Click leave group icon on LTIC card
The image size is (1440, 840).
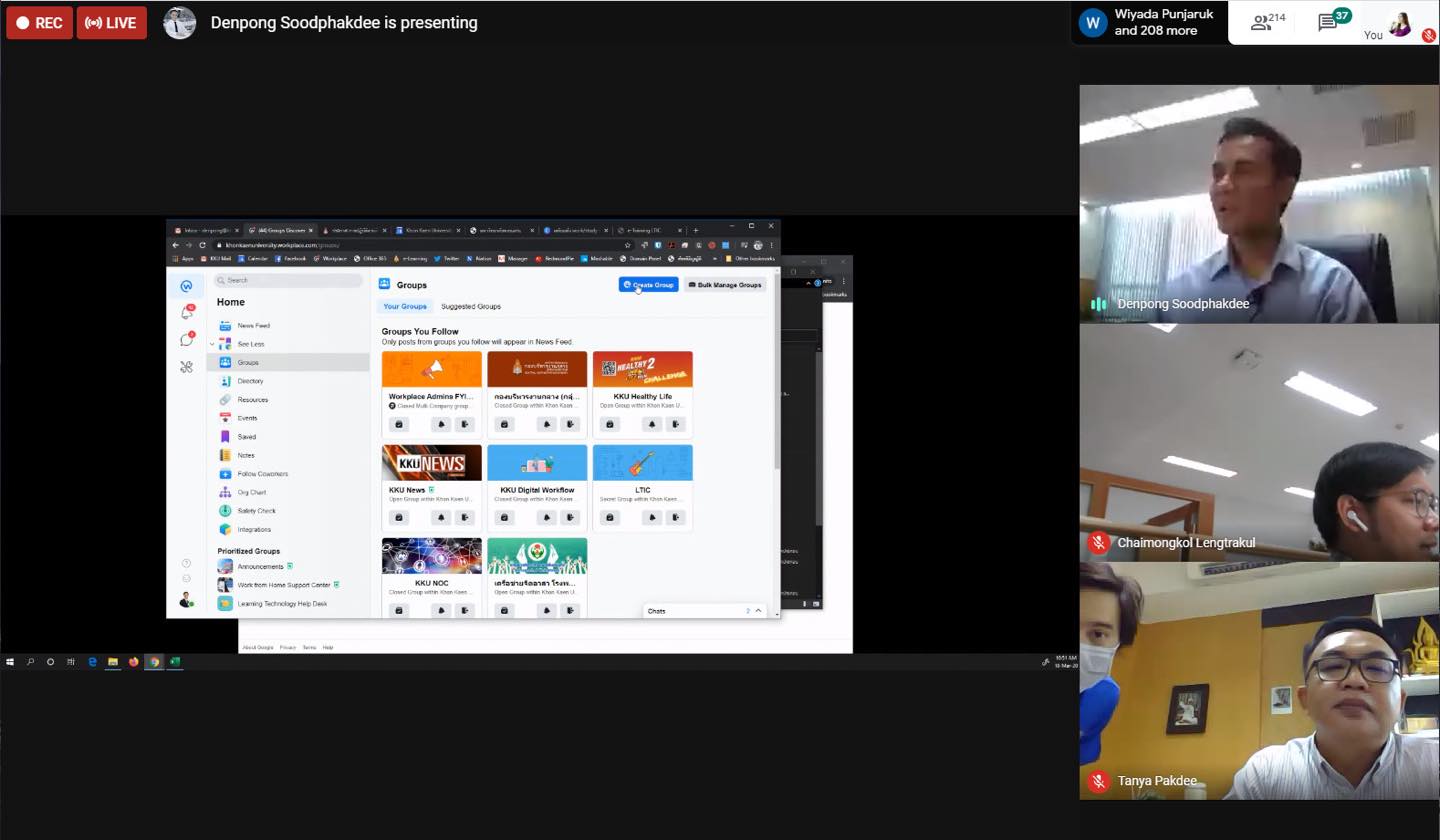(x=676, y=518)
